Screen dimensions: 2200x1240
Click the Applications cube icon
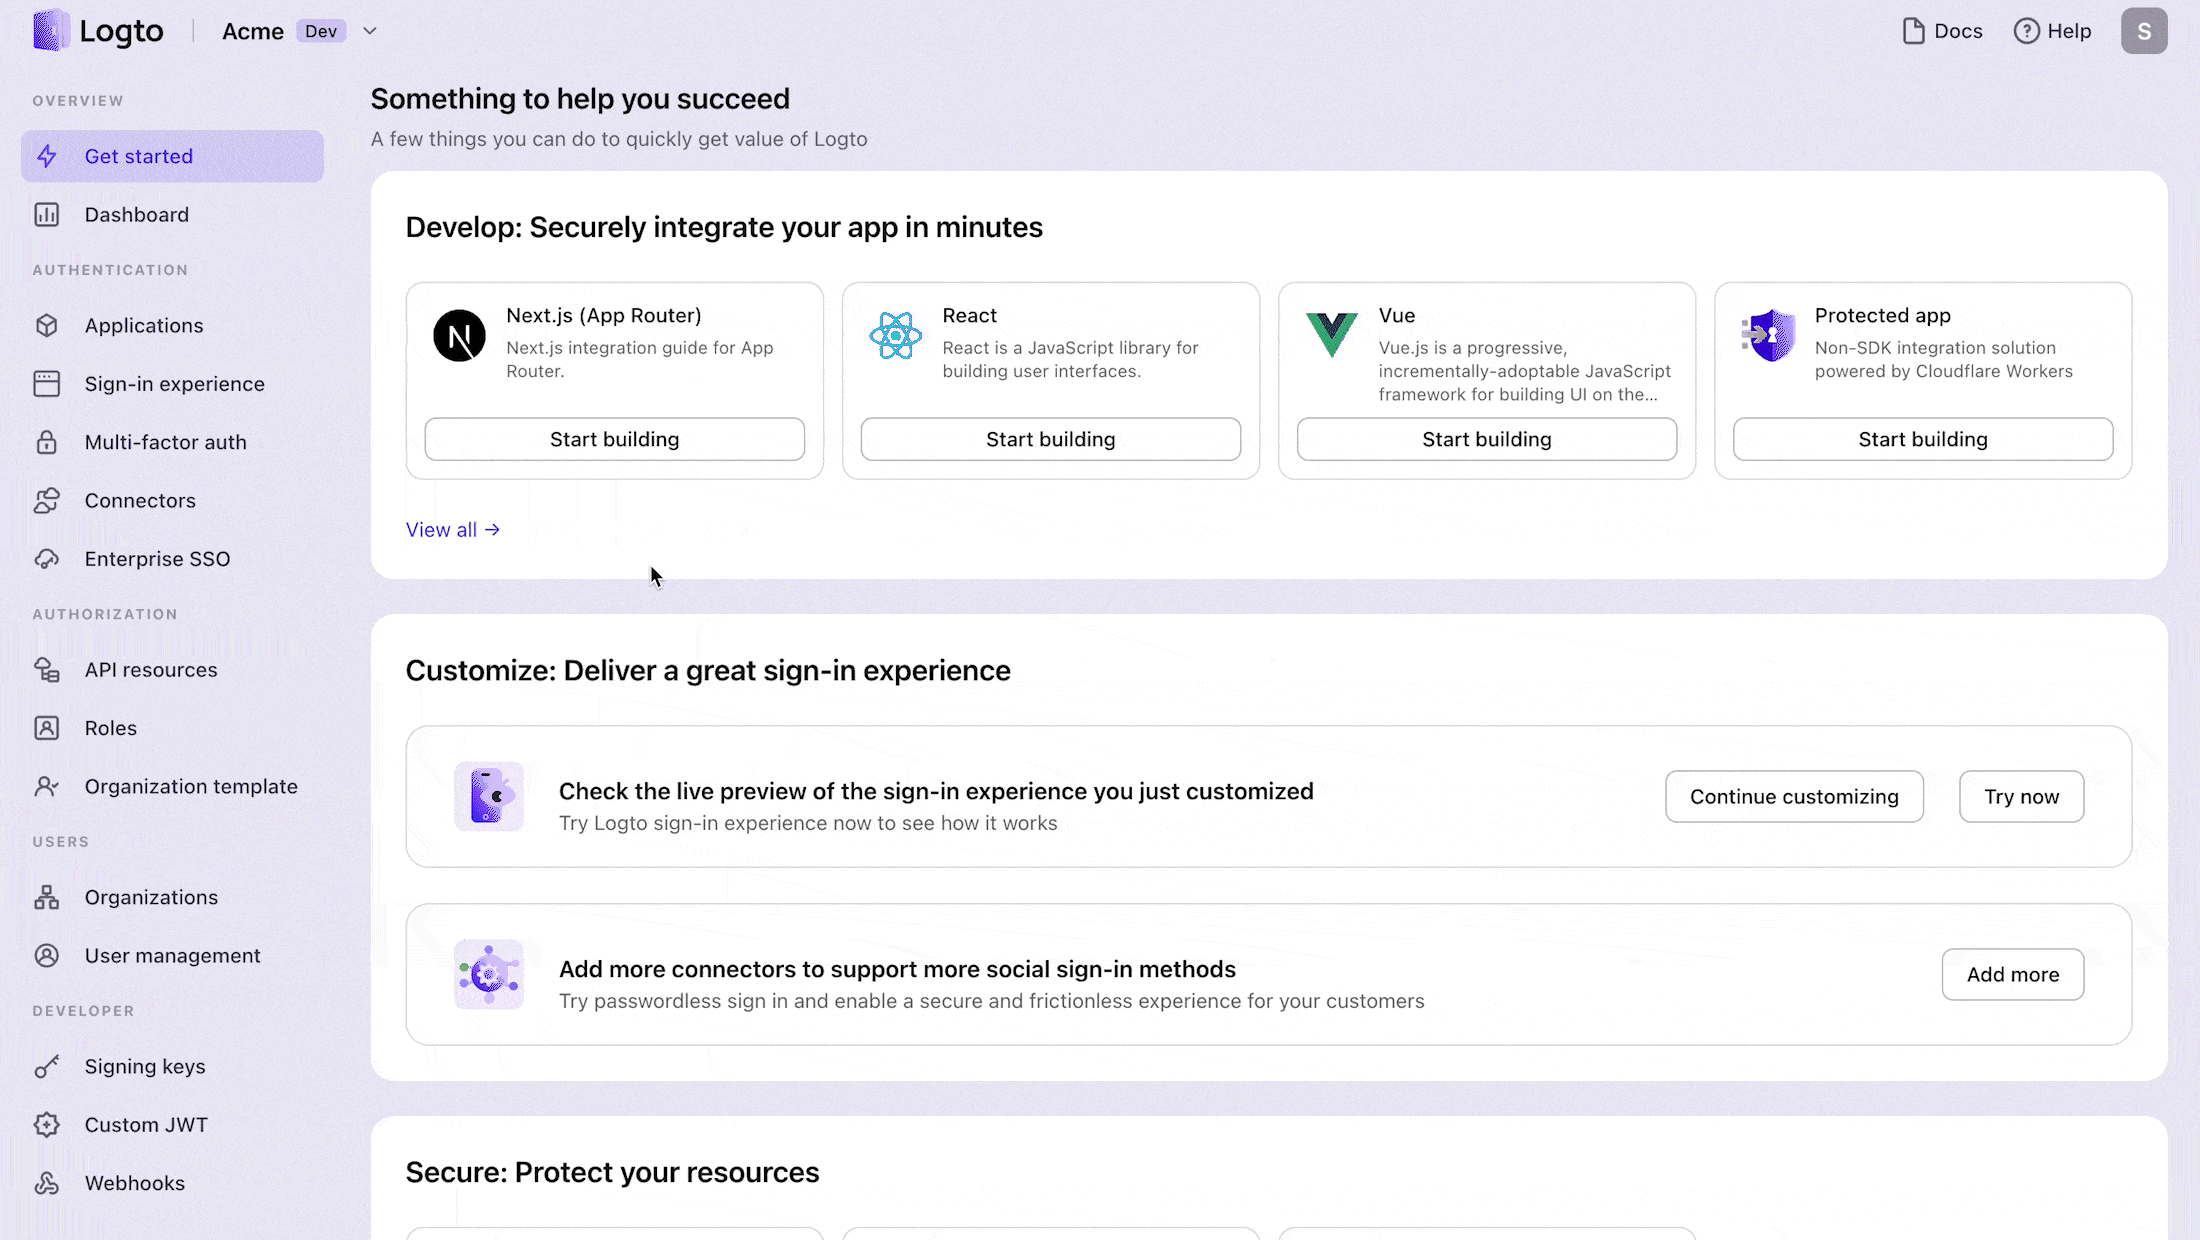[x=47, y=326]
